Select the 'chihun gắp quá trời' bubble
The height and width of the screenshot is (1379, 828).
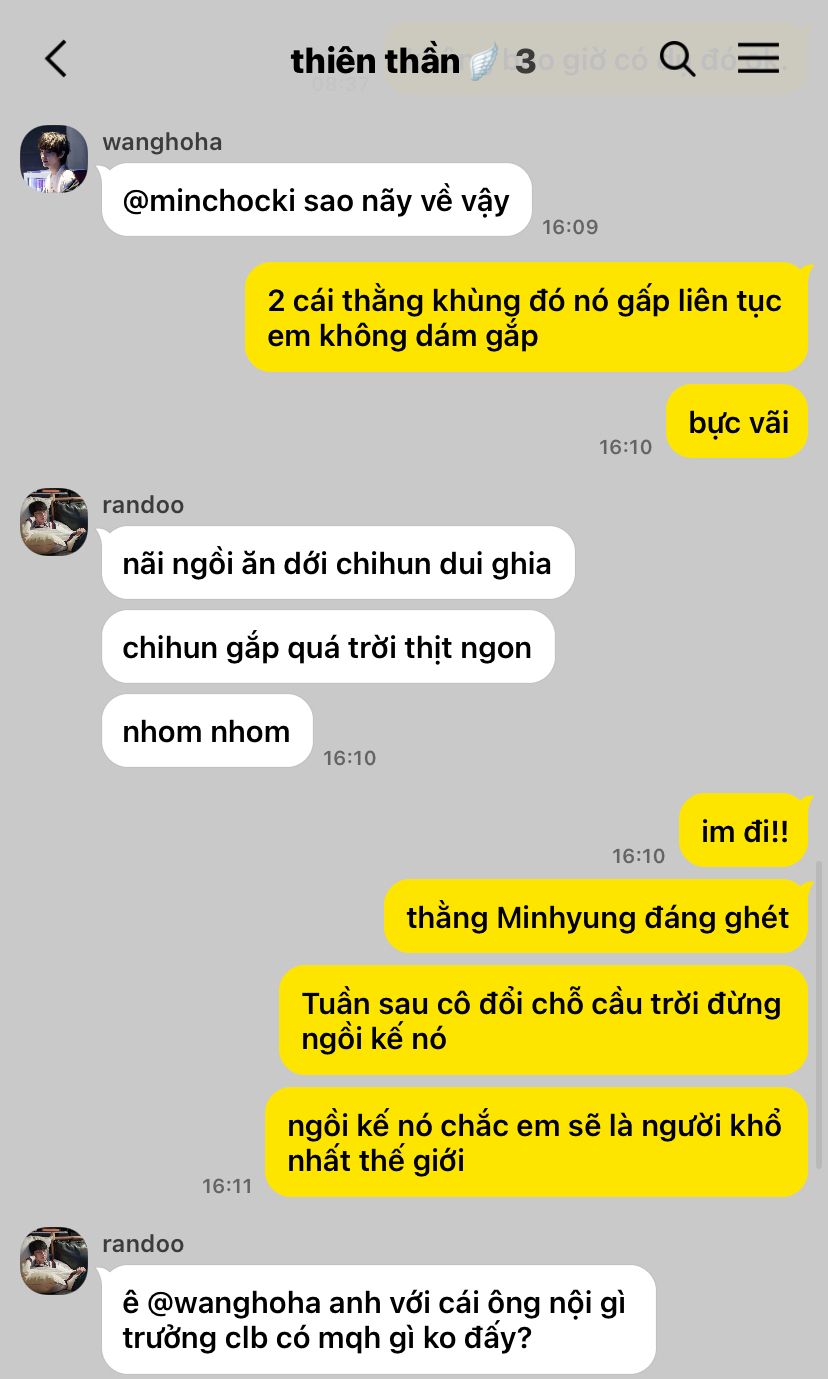(x=328, y=647)
